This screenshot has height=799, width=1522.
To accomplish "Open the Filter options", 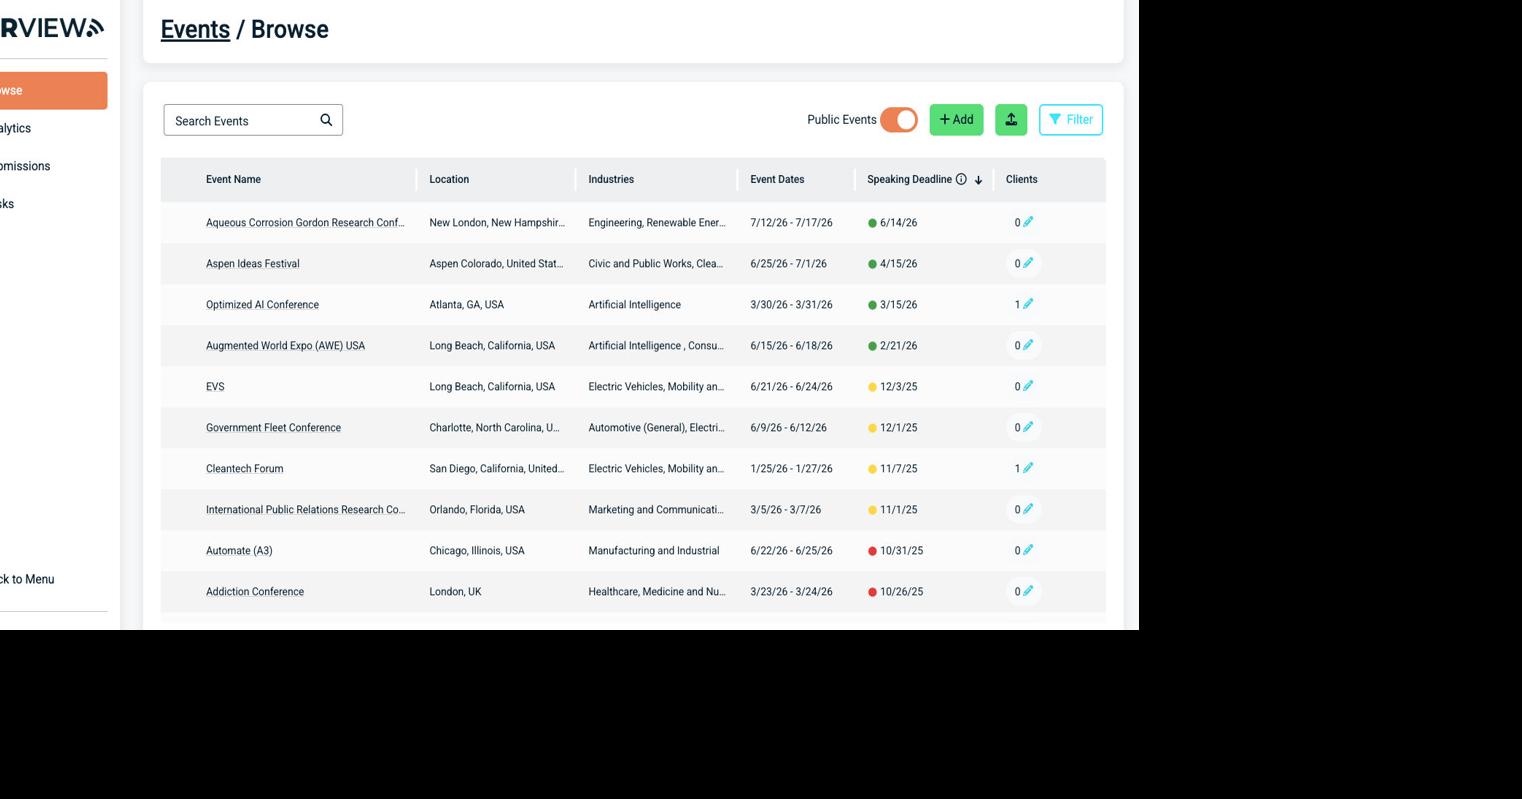I will point(1070,120).
